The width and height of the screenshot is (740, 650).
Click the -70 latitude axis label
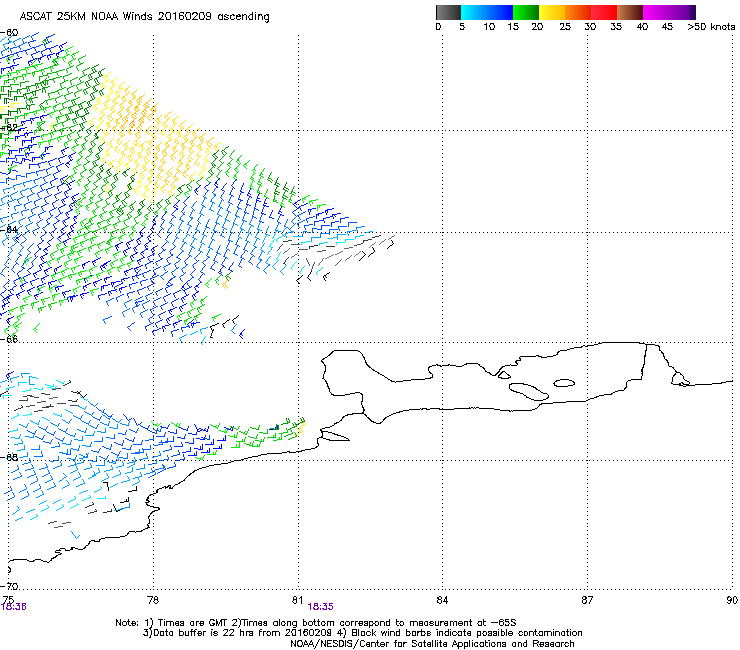(9, 586)
